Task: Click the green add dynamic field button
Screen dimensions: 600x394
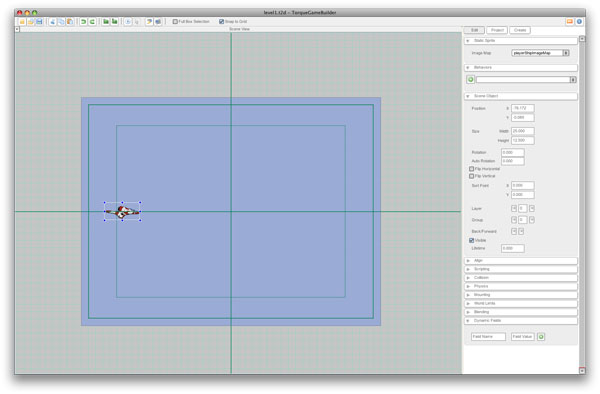Action: point(541,337)
